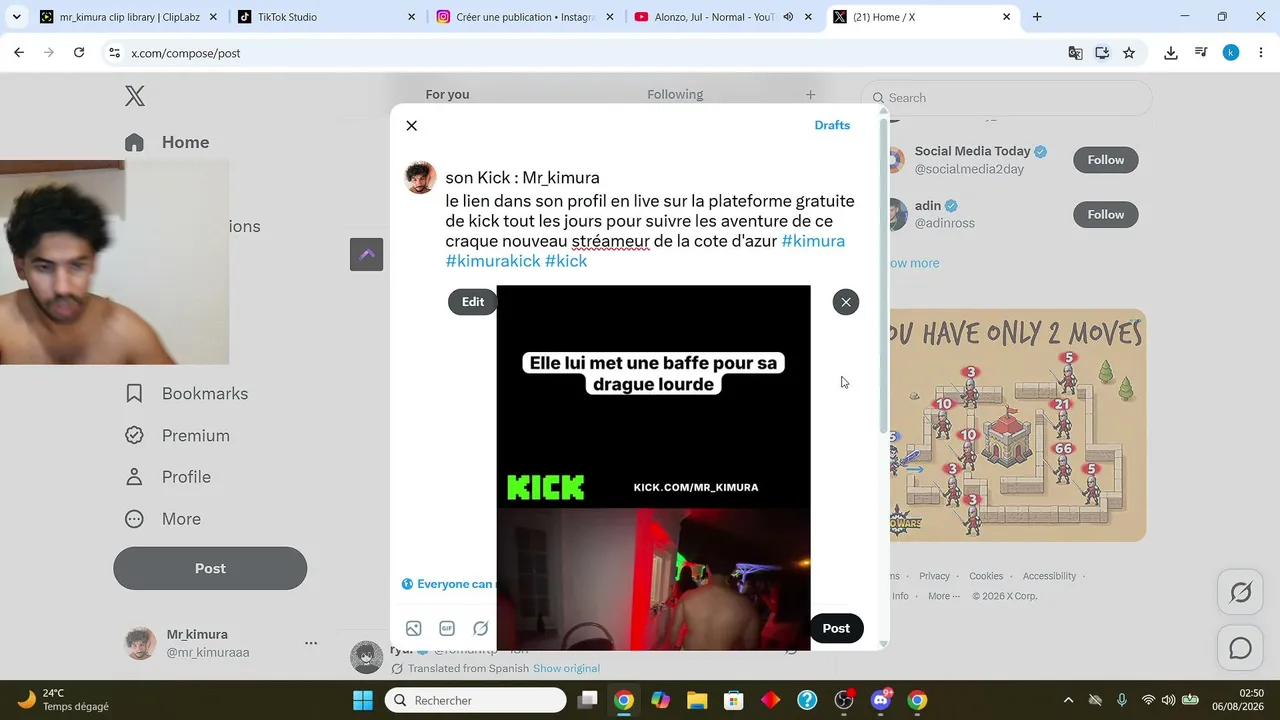1280x720 pixels.
Task: Click the #kimura hashtag in post text
Action: [x=813, y=241]
